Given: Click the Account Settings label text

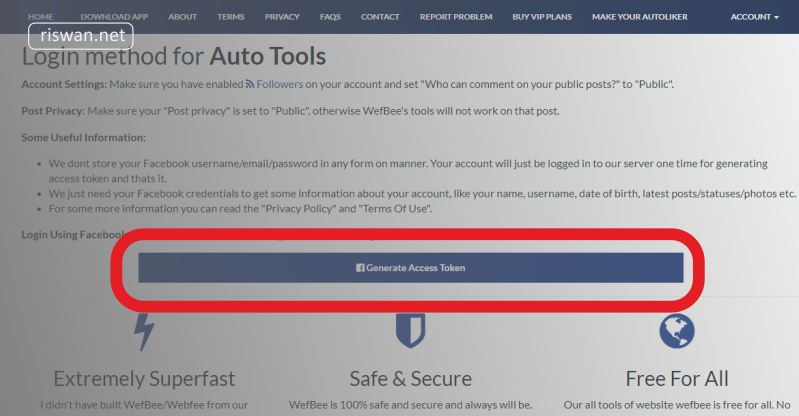Looking at the screenshot, I should (x=64, y=84).
